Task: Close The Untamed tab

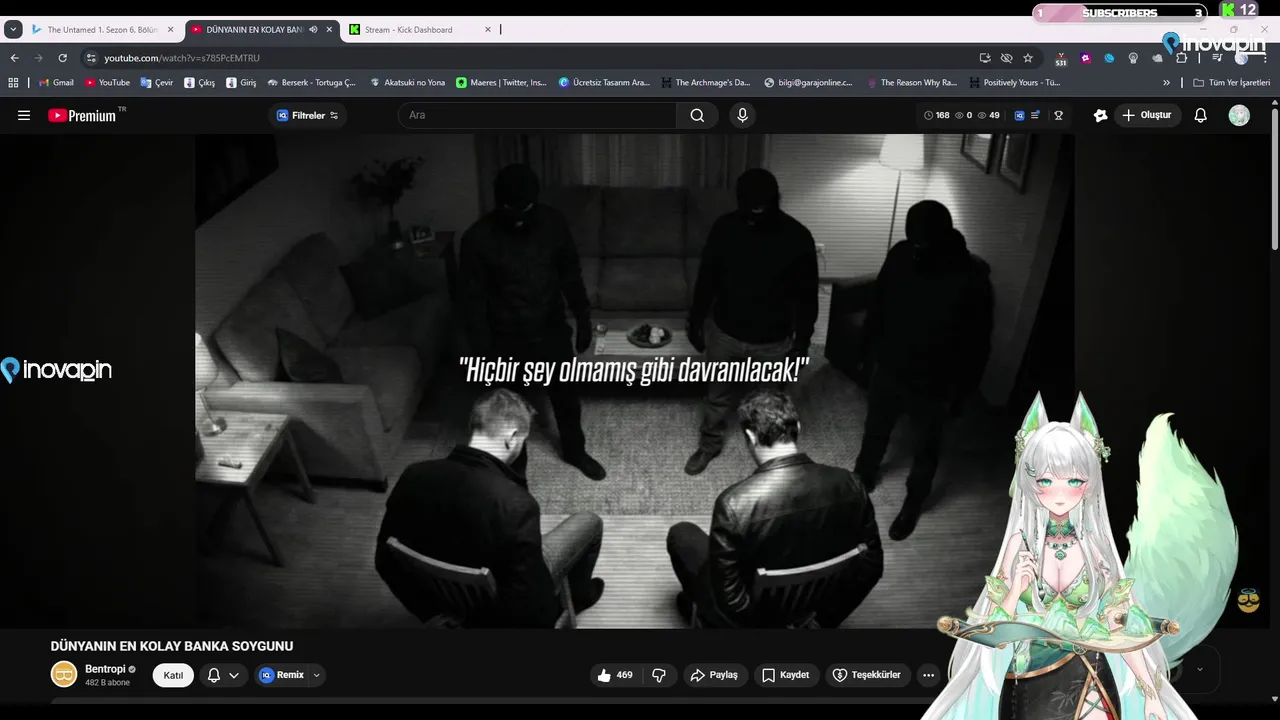Action: [x=170, y=30]
